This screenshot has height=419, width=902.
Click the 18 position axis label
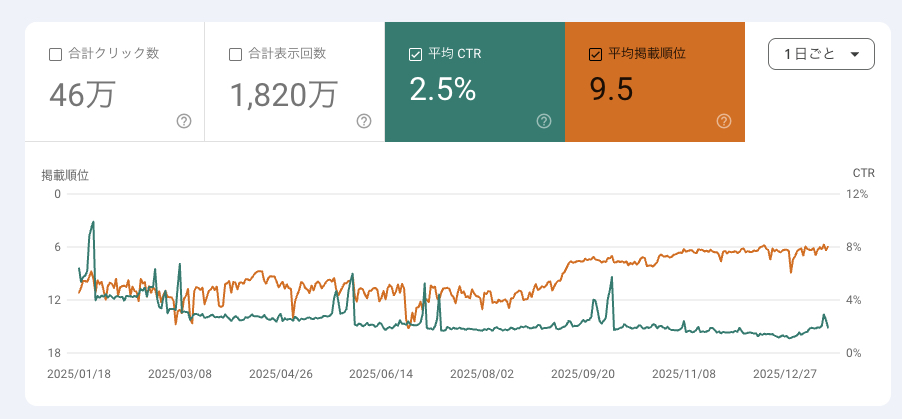[55, 353]
